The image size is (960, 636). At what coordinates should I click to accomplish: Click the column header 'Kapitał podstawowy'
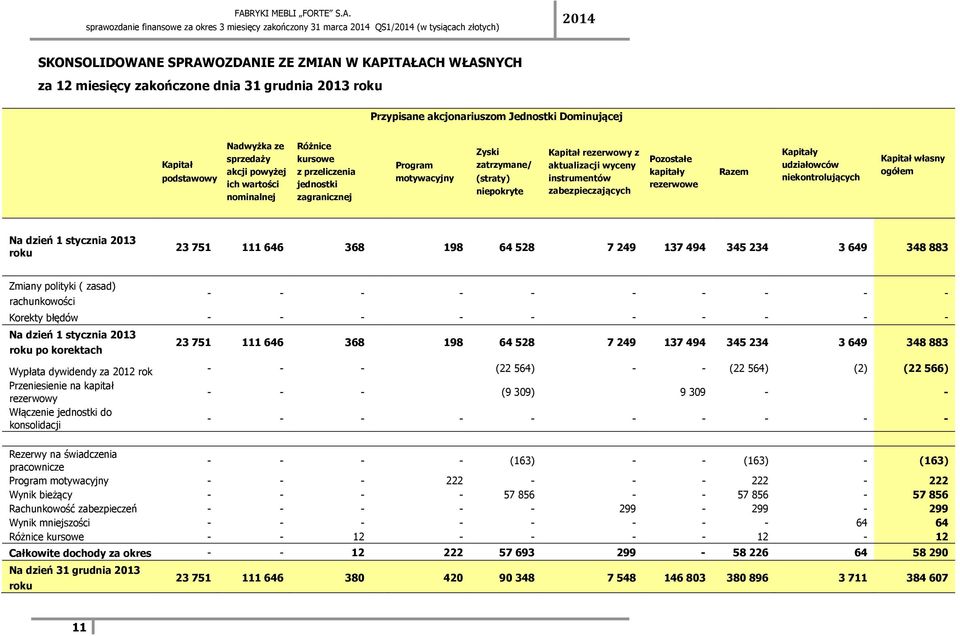(x=189, y=171)
